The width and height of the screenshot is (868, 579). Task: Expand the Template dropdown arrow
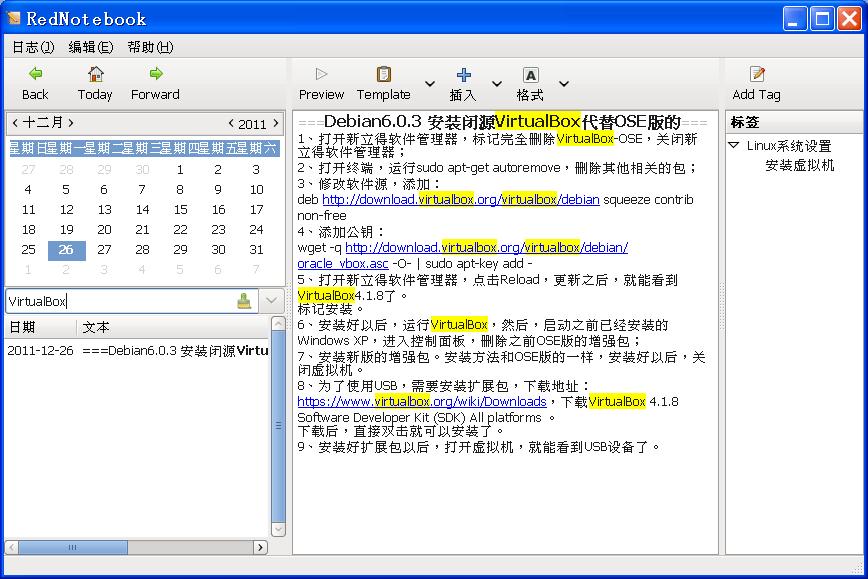[x=430, y=84]
